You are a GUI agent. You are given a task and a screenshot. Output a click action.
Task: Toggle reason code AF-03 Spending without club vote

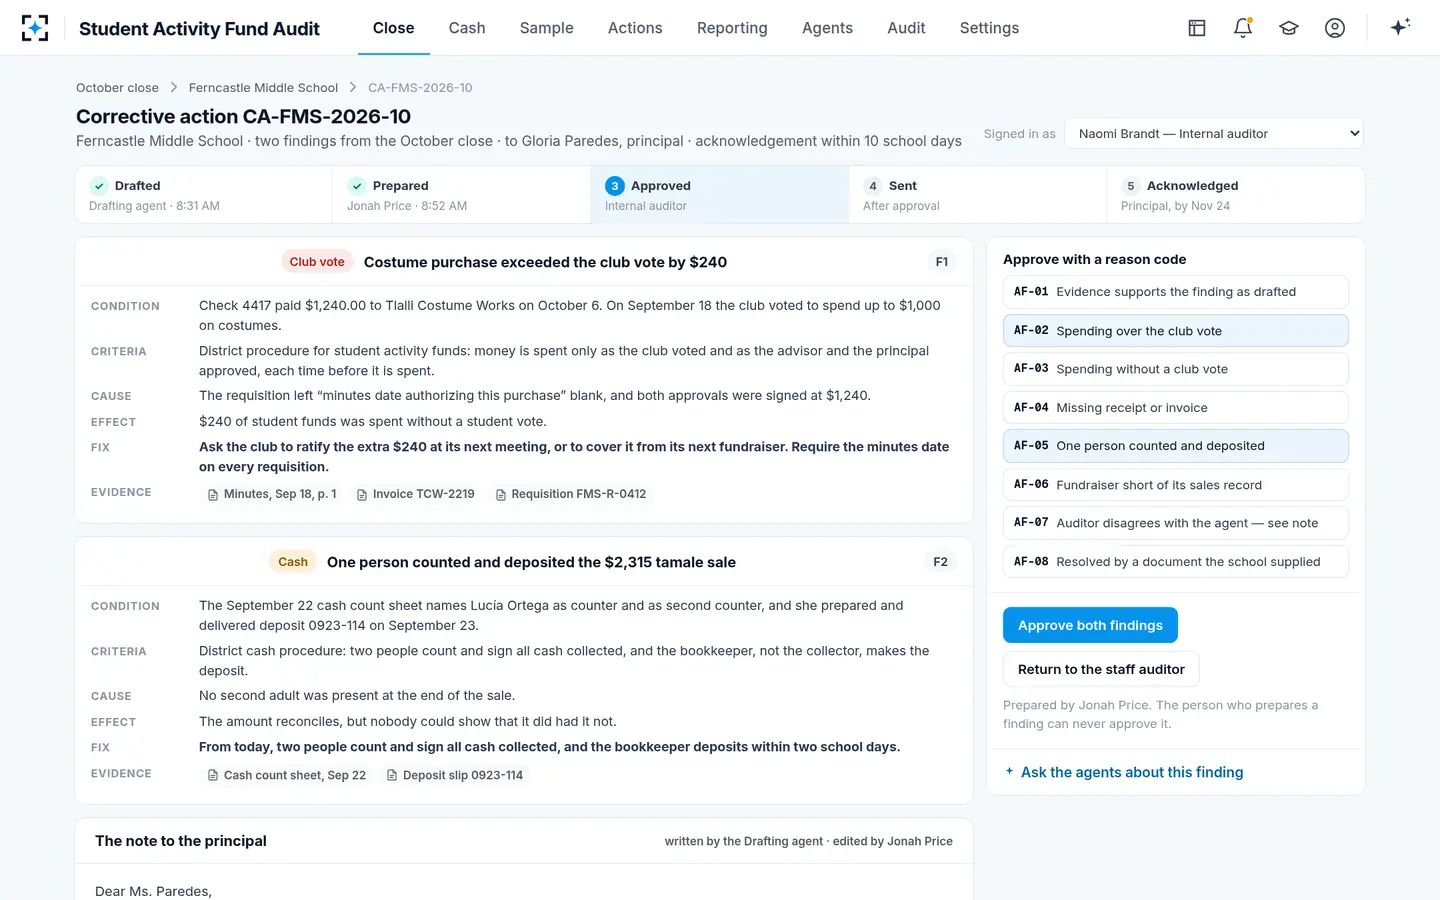pyautogui.click(x=1175, y=369)
